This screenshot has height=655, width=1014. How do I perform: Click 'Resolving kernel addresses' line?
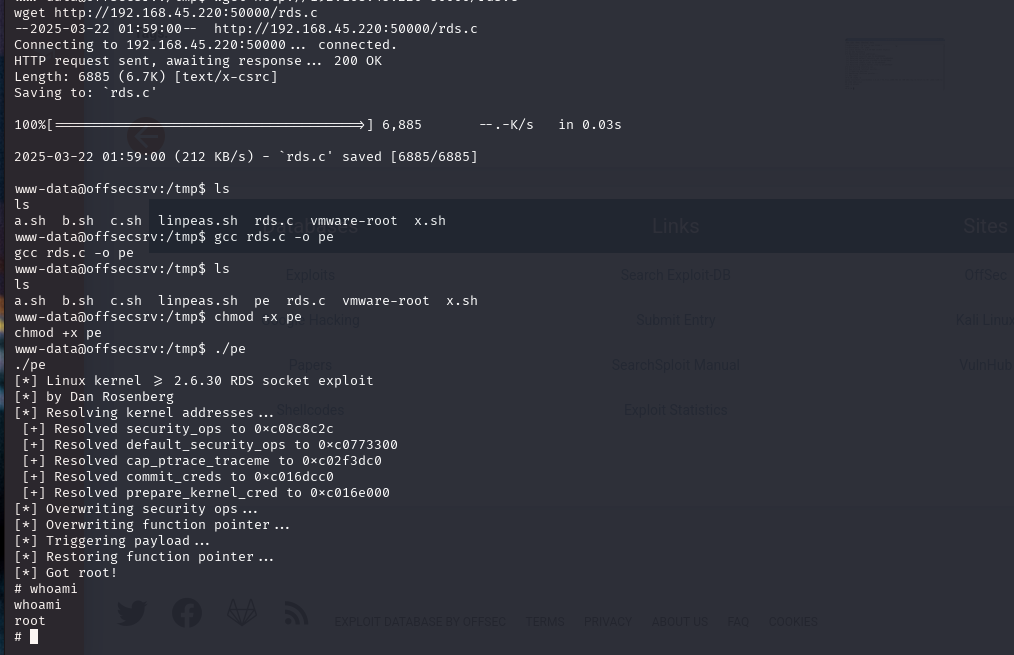(144, 413)
